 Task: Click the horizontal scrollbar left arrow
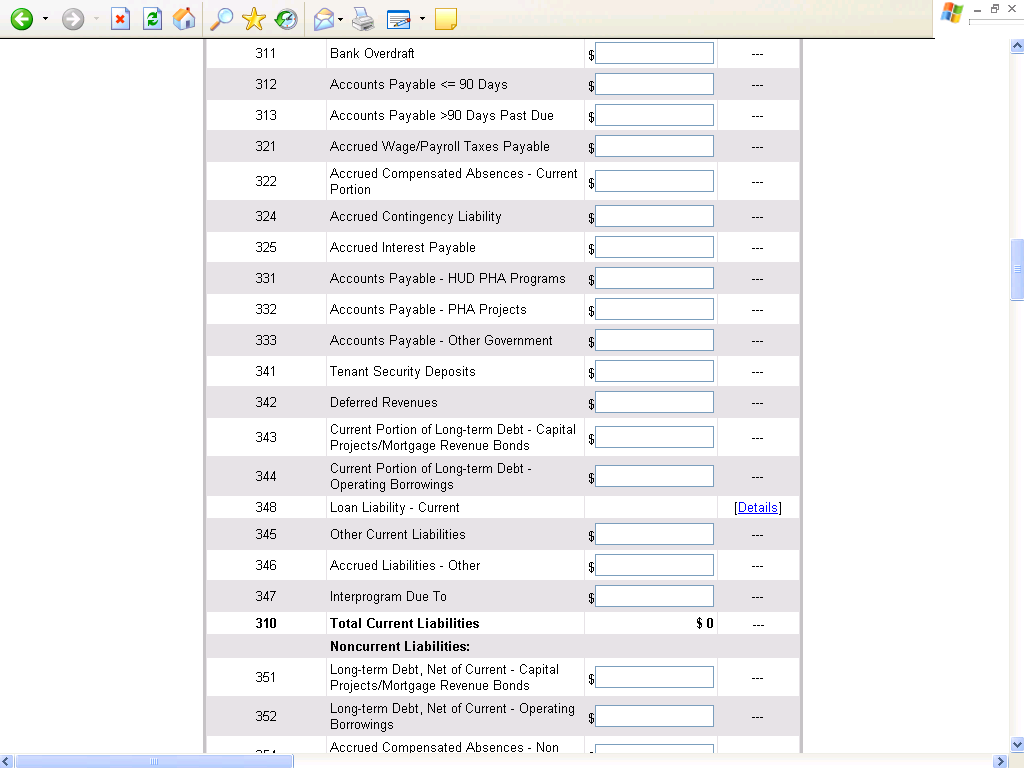7,761
